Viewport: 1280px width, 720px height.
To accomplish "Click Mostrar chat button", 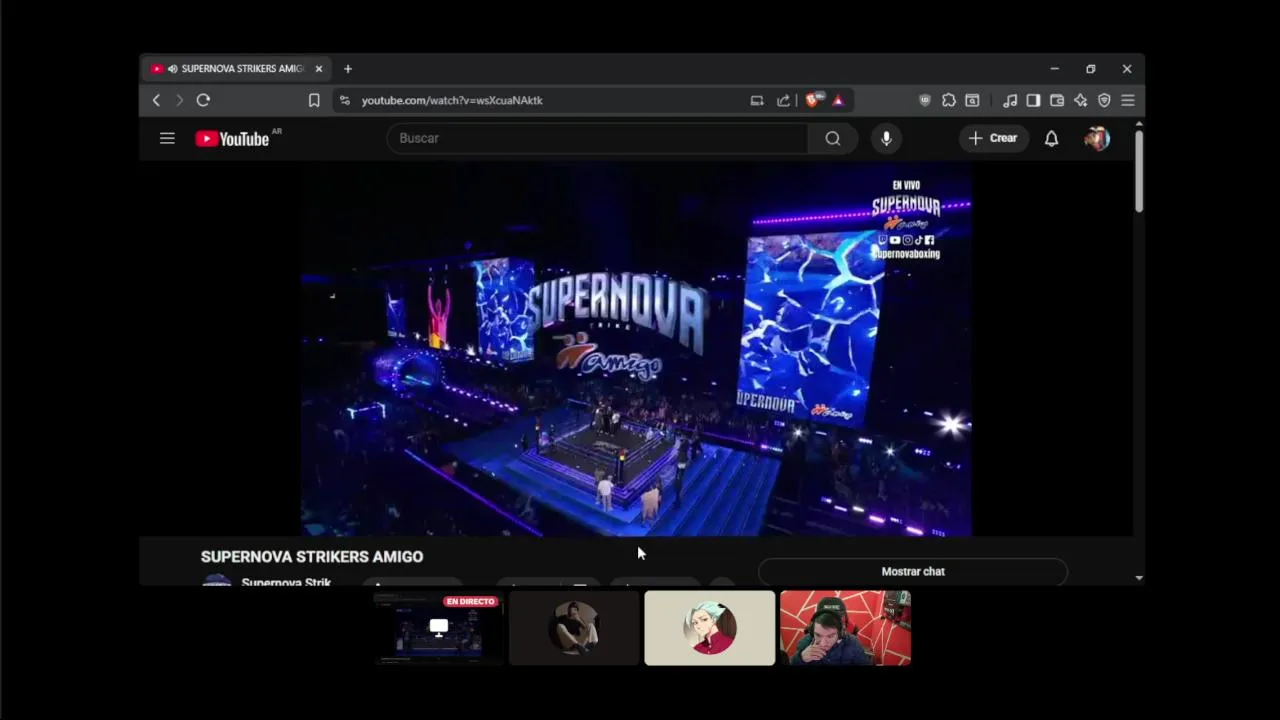I will click(913, 571).
